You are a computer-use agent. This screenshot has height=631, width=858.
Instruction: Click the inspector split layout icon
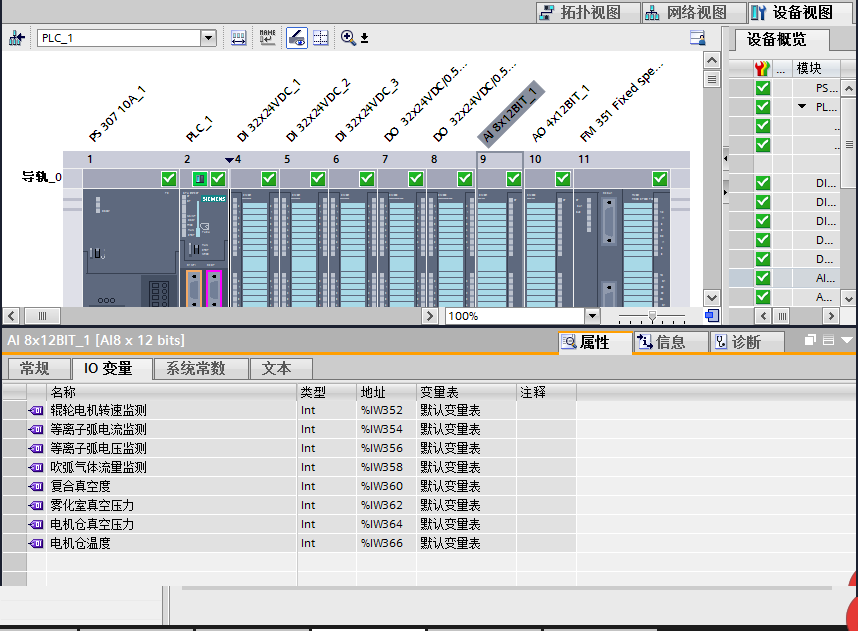coord(828,340)
